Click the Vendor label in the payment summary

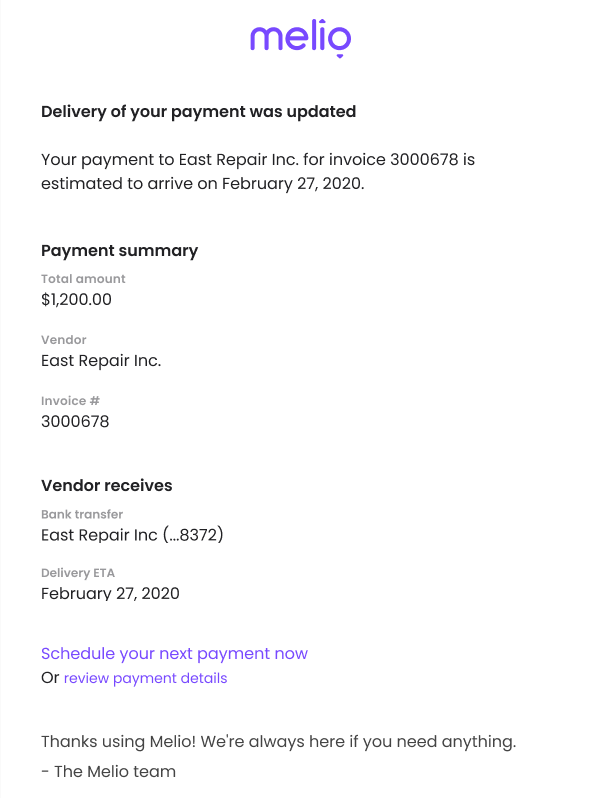64,340
